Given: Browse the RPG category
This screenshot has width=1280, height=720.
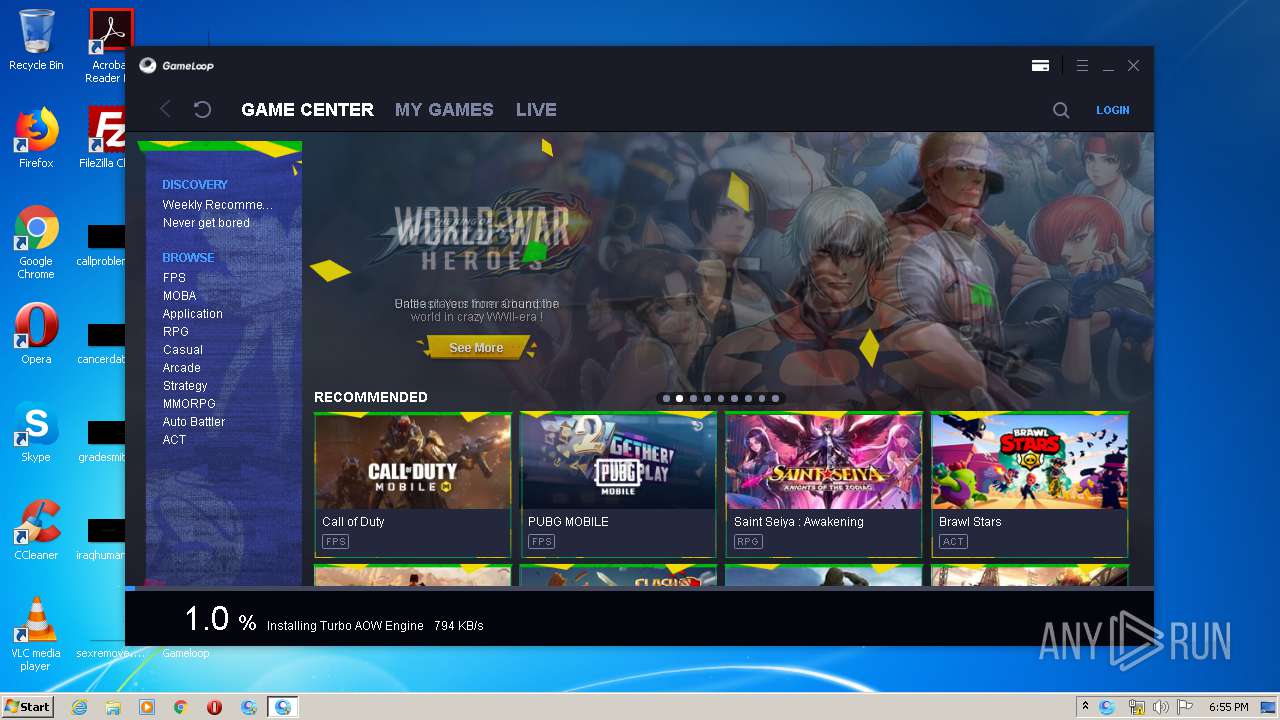Looking at the screenshot, I should [175, 332].
